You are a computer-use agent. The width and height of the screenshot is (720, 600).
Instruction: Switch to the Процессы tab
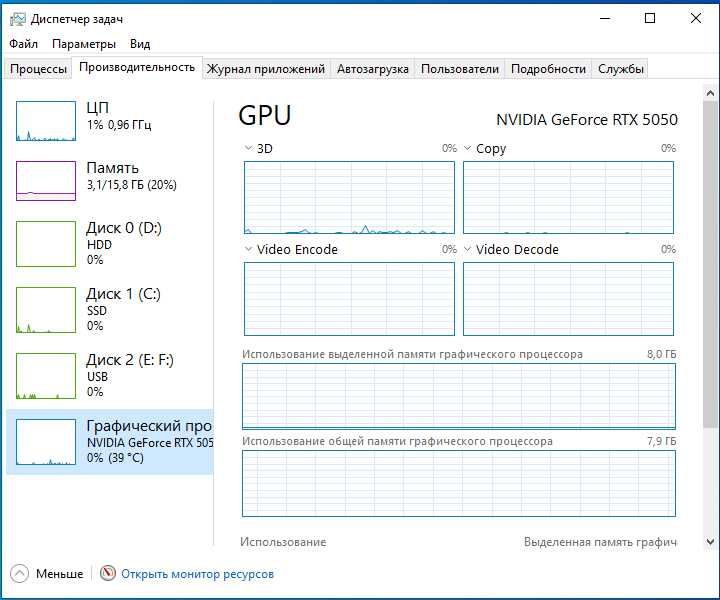(x=39, y=69)
